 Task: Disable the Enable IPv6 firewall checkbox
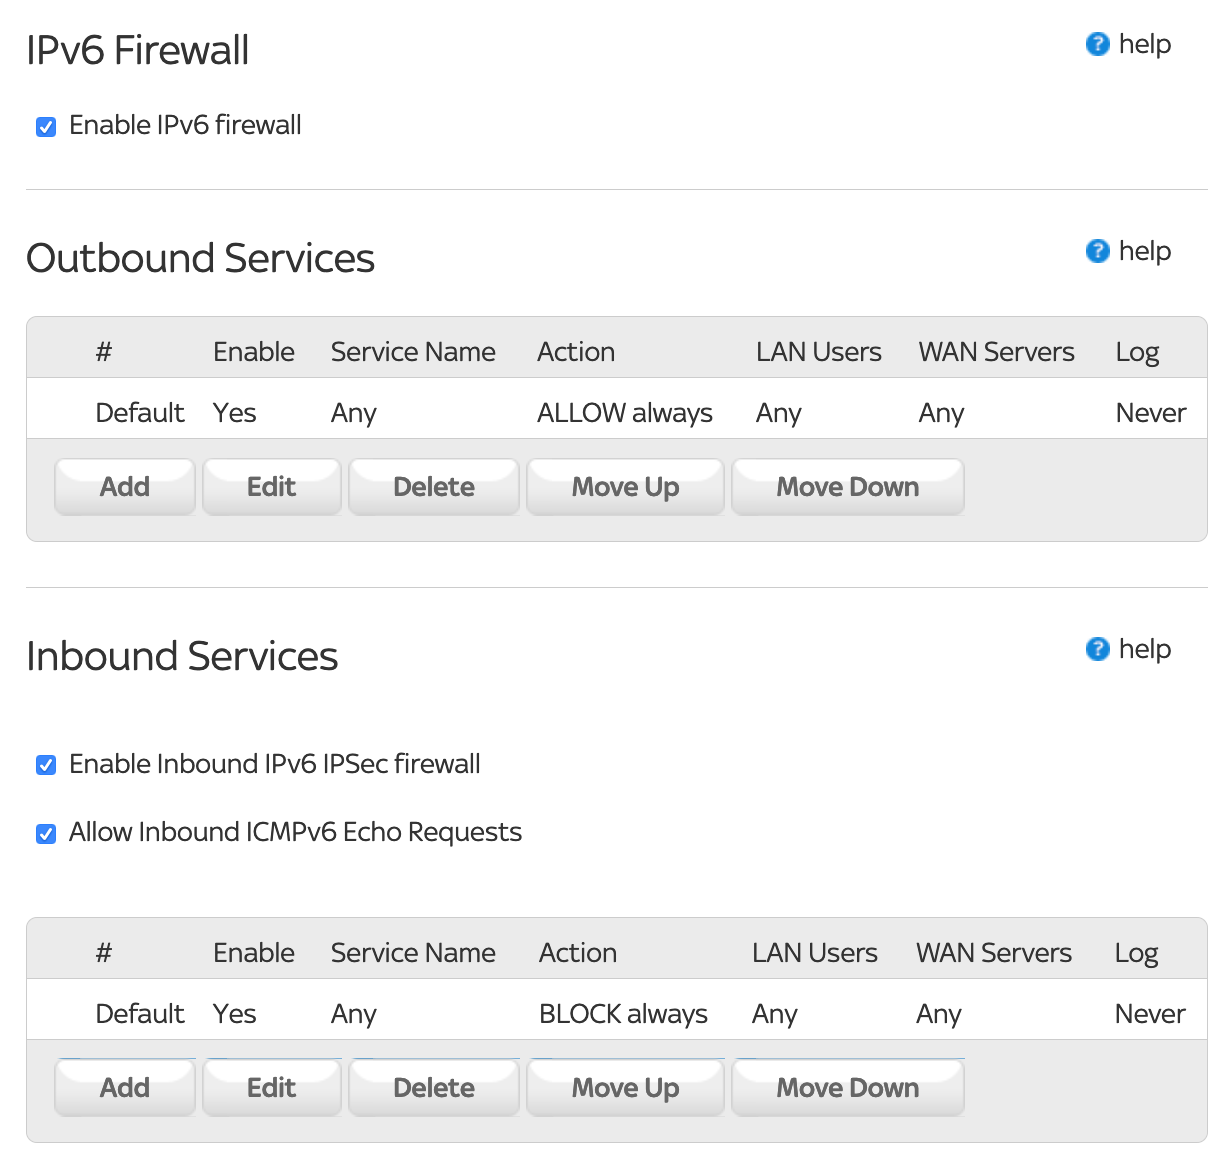point(46,127)
